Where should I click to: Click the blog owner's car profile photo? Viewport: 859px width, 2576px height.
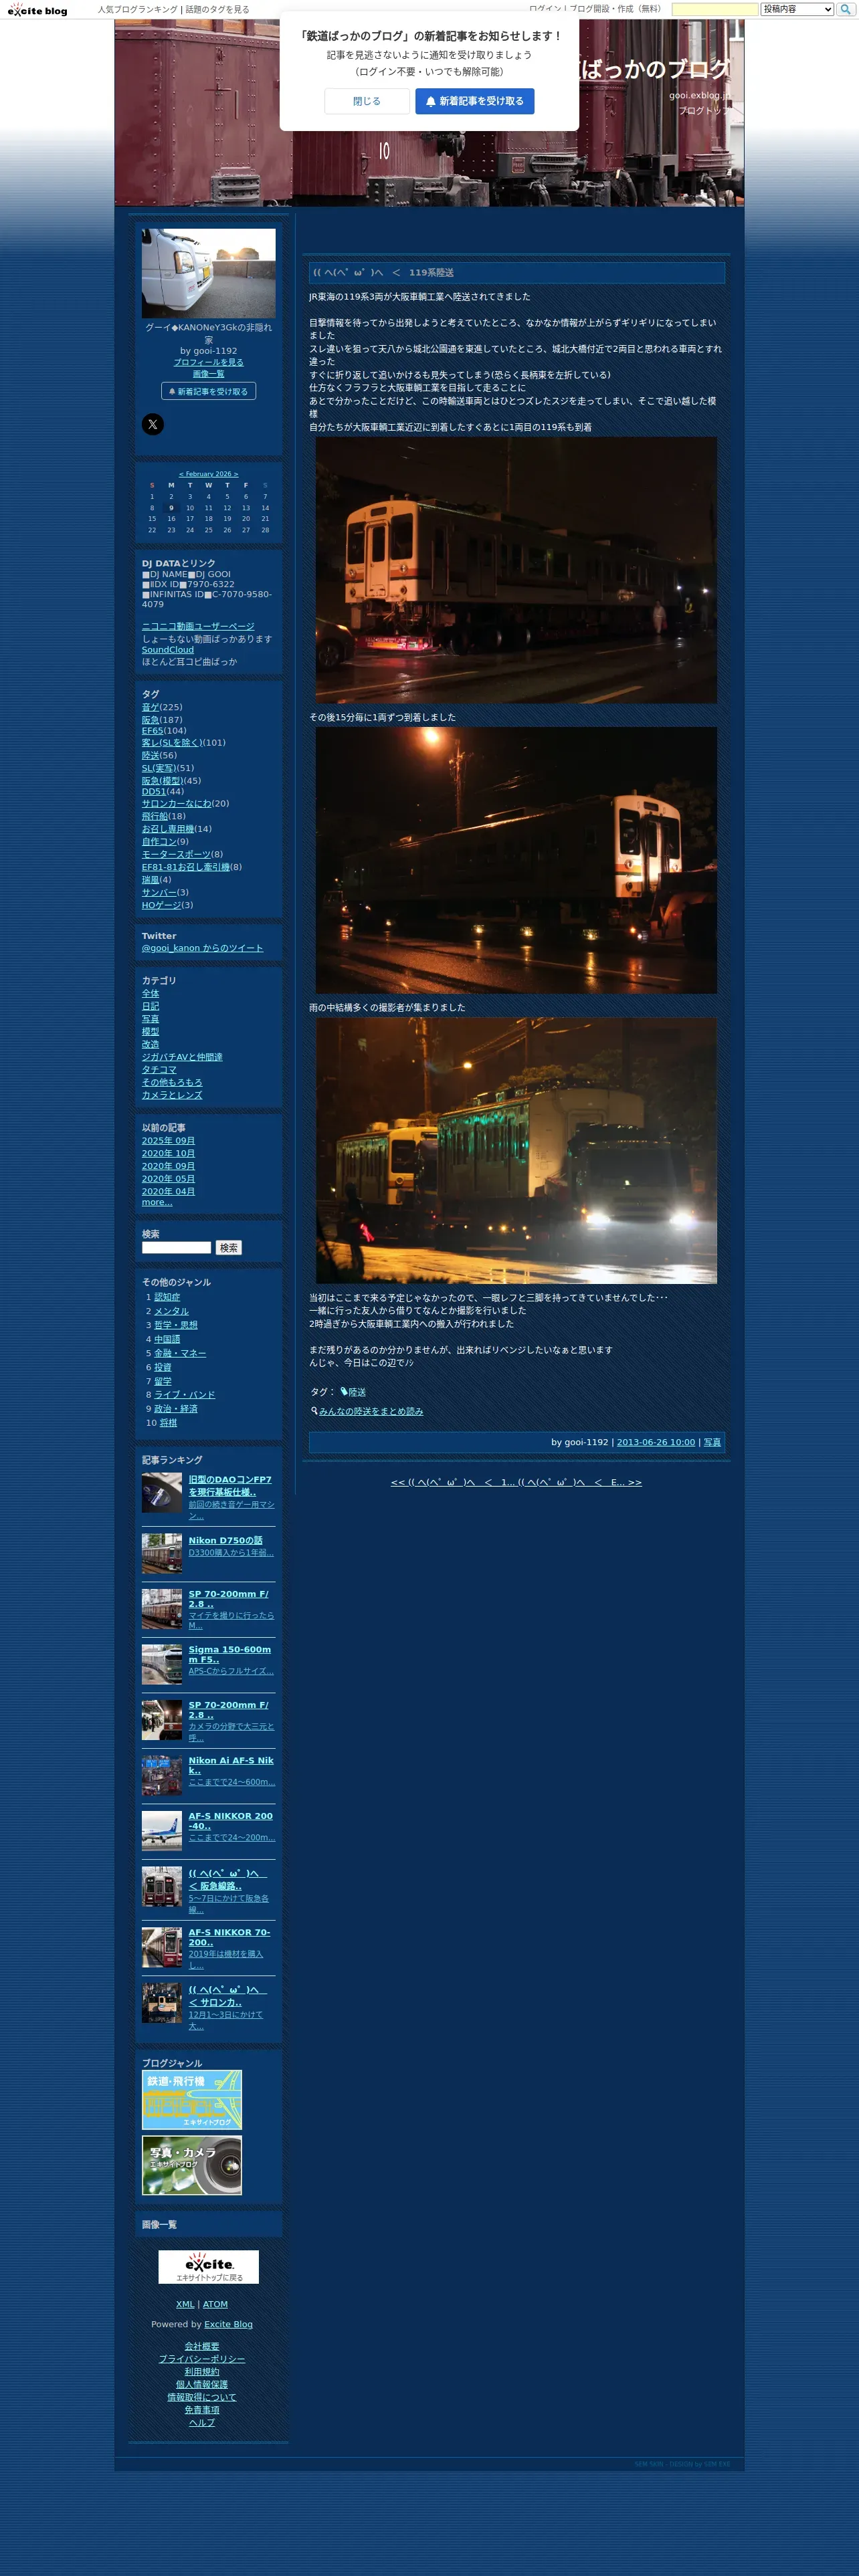coord(208,273)
